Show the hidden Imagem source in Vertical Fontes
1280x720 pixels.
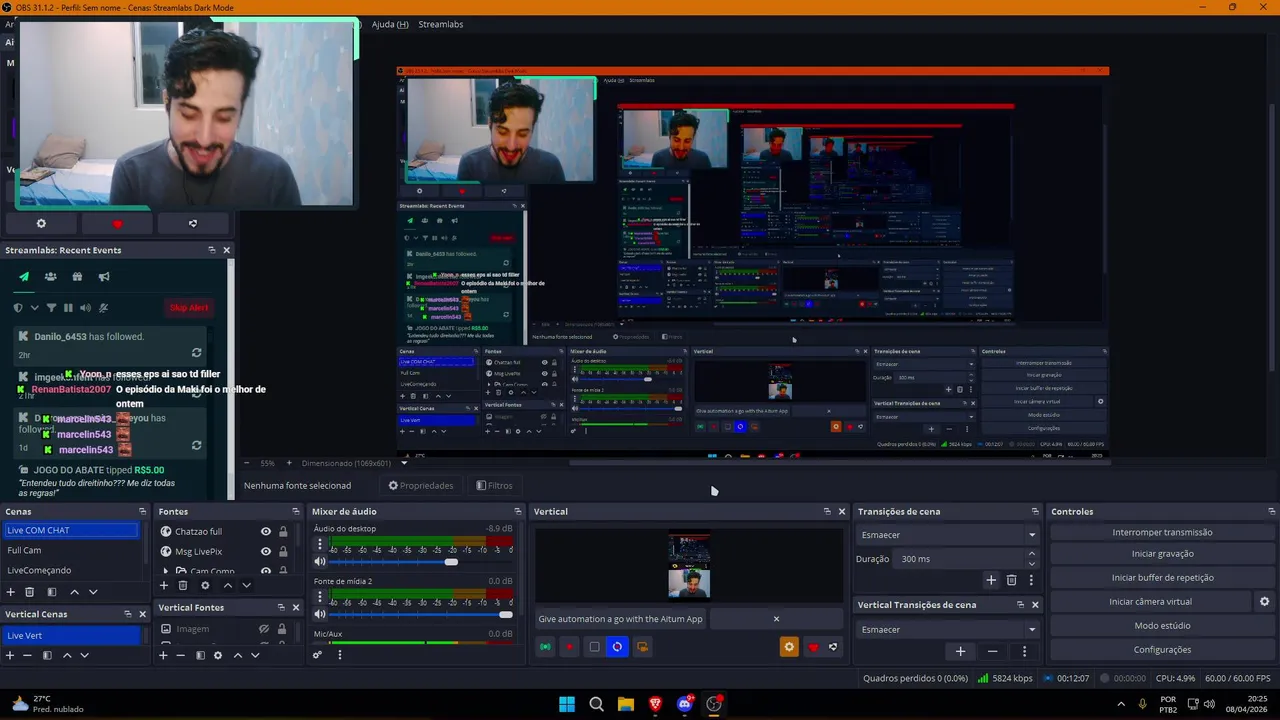pyautogui.click(x=264, y=629)
